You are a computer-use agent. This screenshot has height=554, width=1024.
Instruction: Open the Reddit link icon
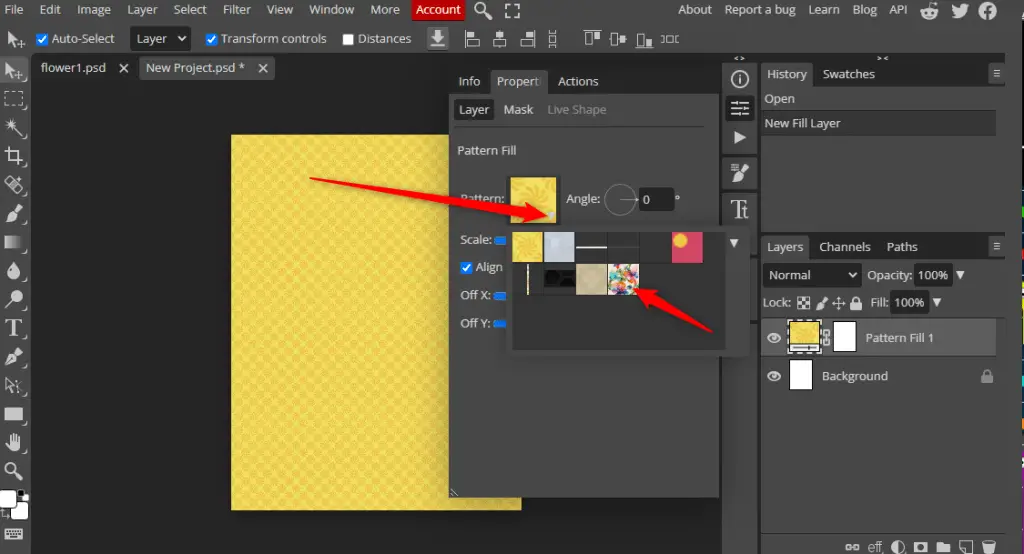pyautogui.click(x=929, y=10)
